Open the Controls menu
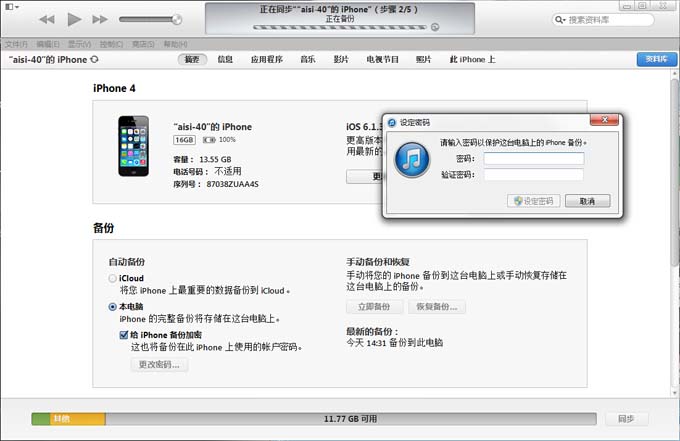The image size is (680, 441). (111, 44)
